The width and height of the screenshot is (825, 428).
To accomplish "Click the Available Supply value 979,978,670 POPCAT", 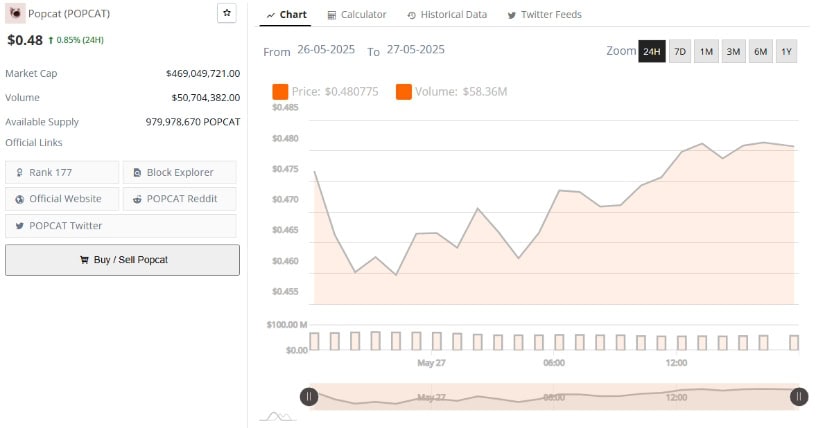I will [x=193, y=122].
